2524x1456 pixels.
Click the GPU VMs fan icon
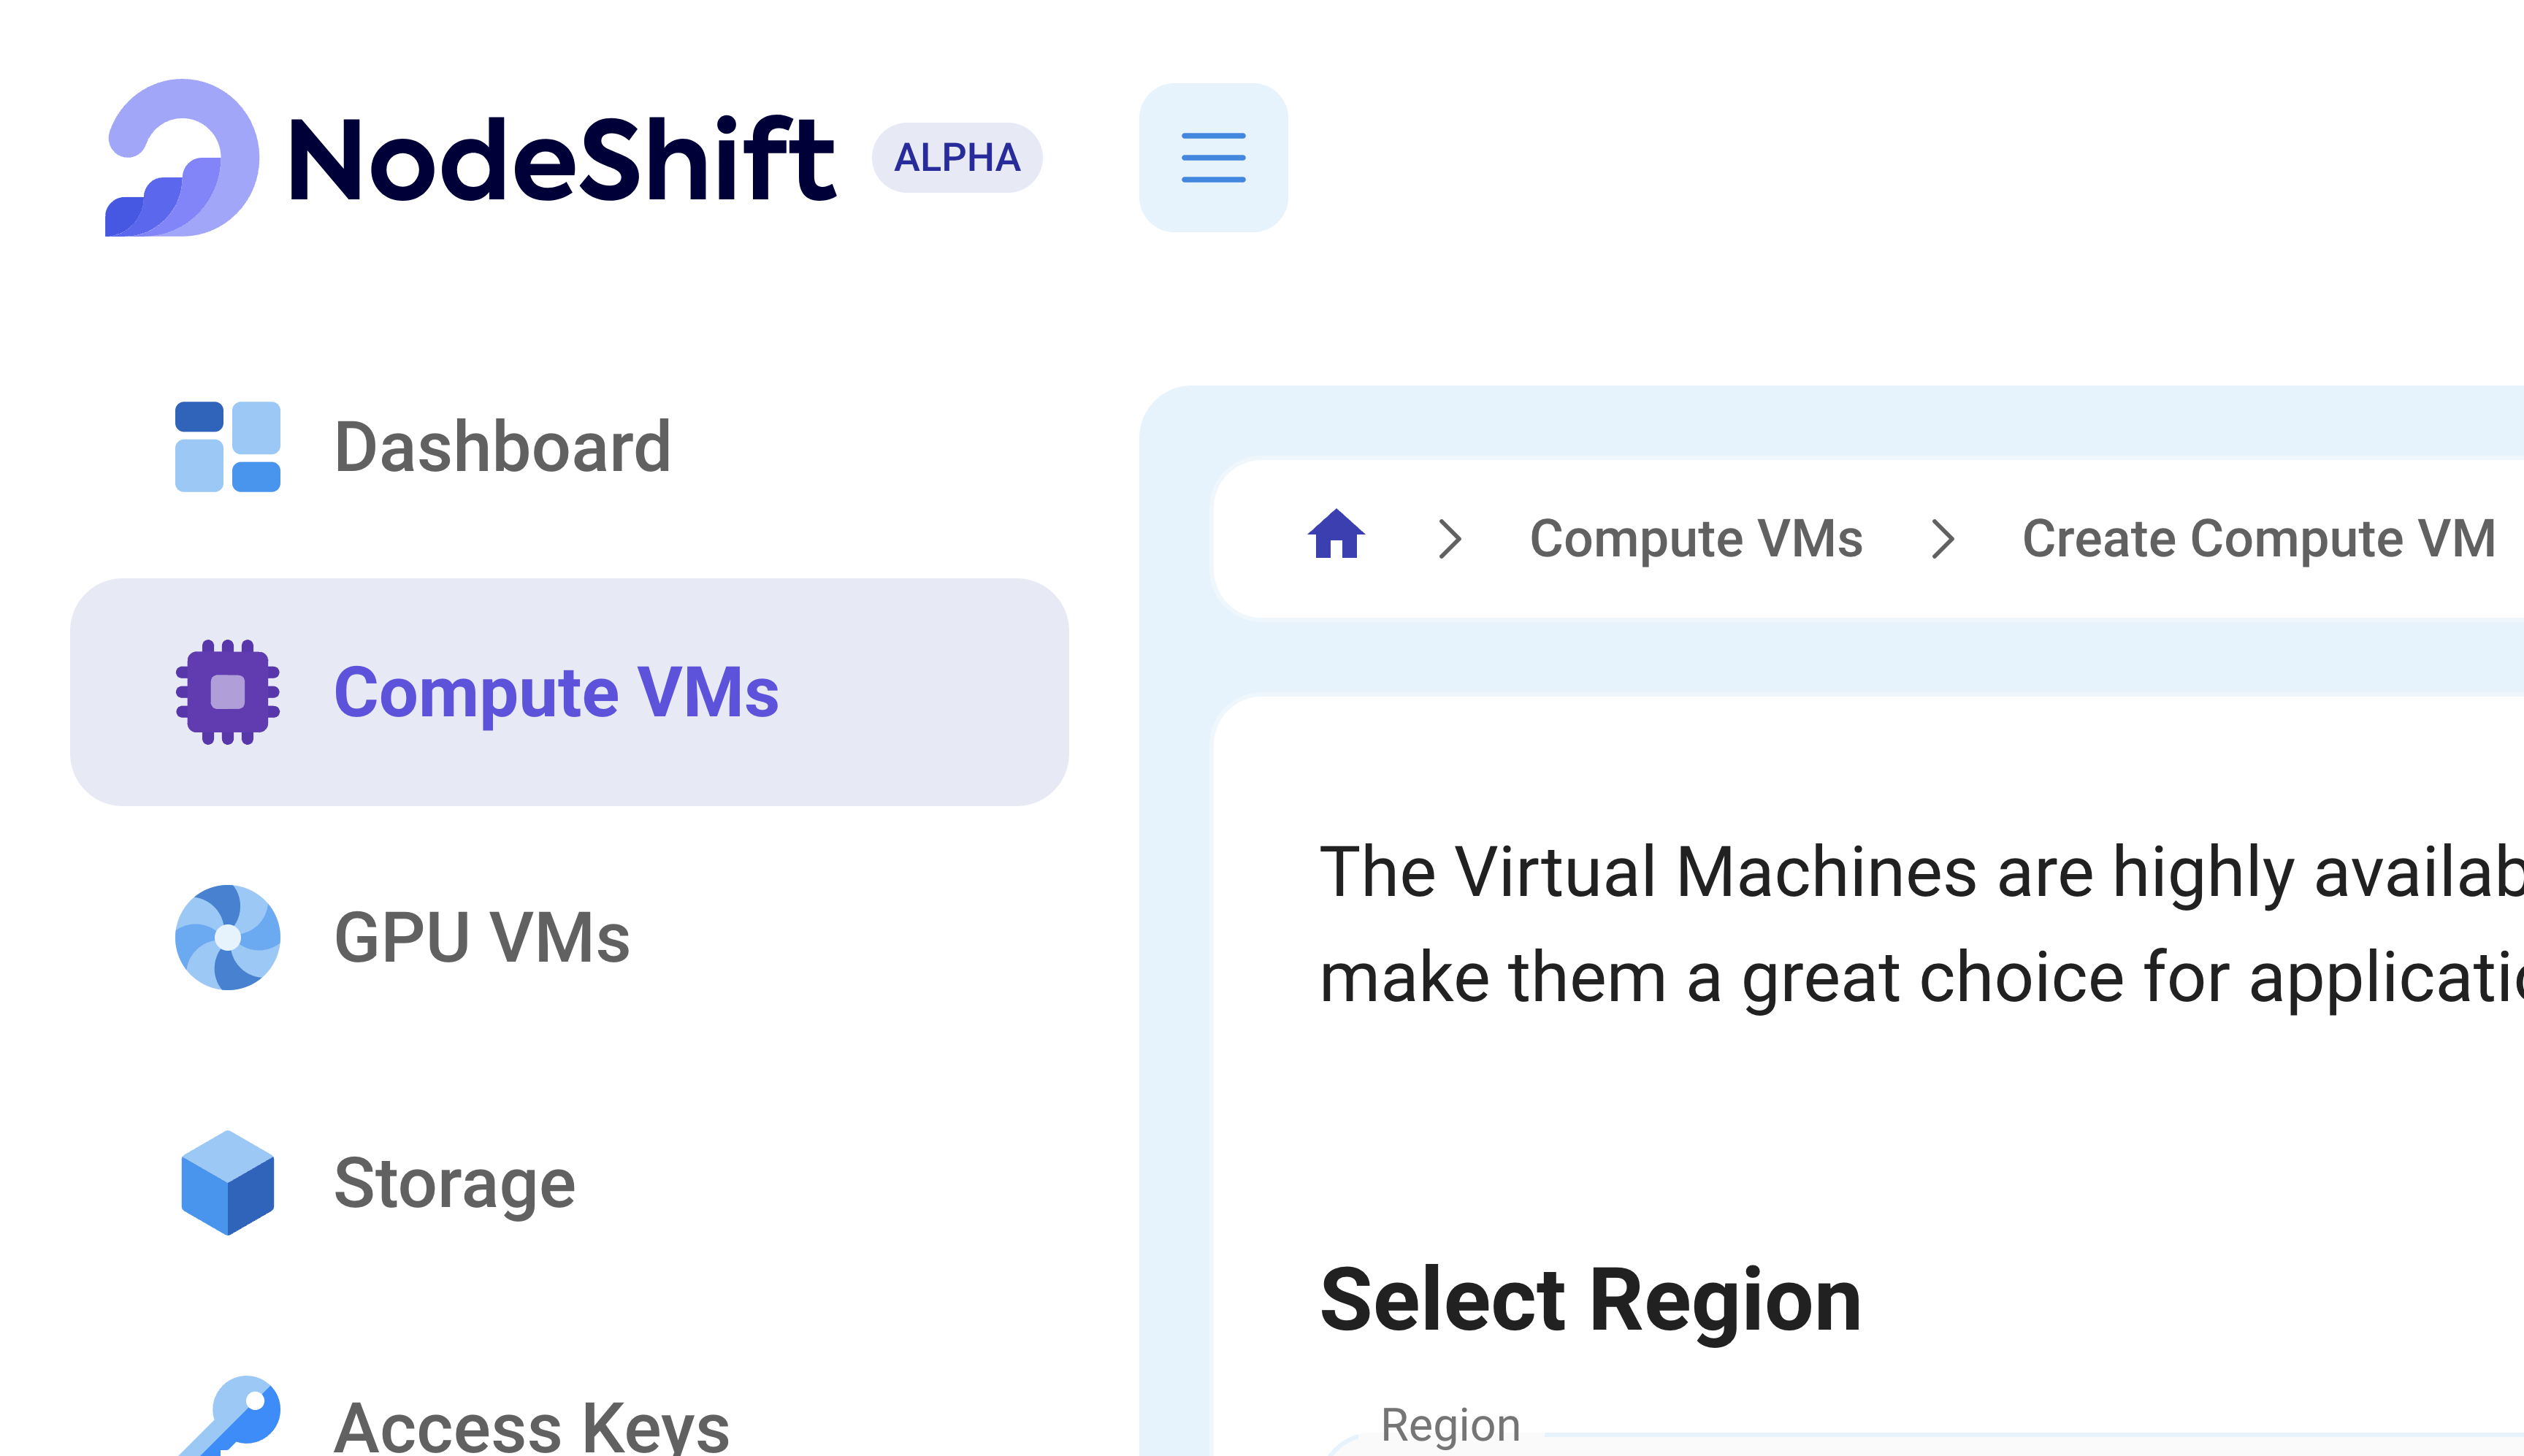coord(228,937)
